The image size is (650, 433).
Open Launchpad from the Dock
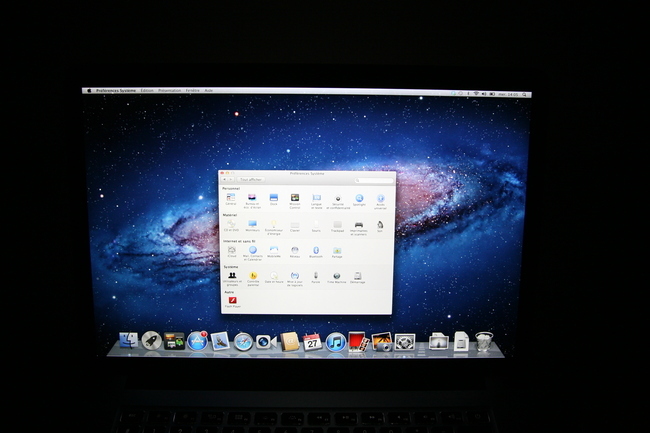[151, 341]
